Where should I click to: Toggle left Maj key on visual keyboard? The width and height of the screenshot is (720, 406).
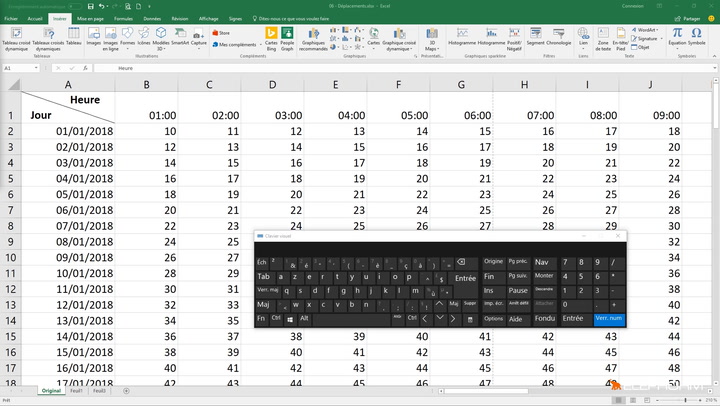point(263,305)
